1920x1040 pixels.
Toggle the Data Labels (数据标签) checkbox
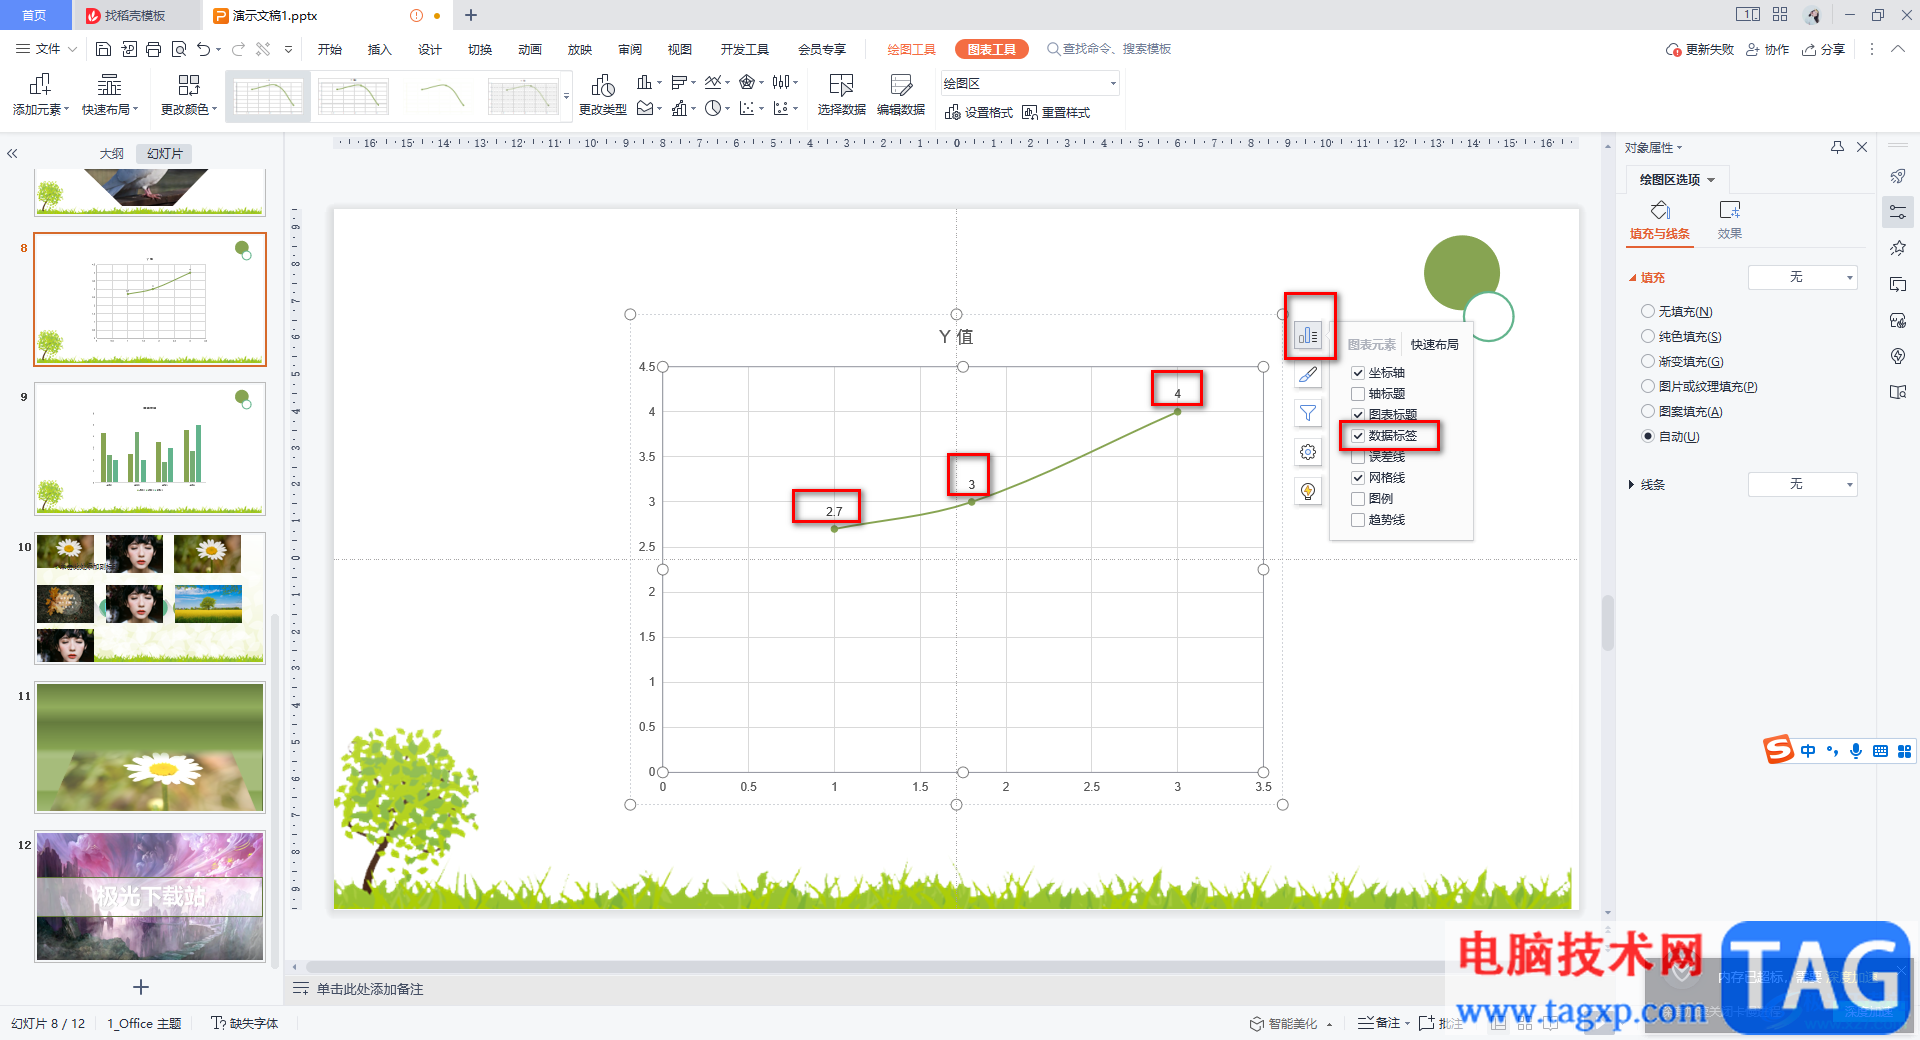tap(1358, 436)
